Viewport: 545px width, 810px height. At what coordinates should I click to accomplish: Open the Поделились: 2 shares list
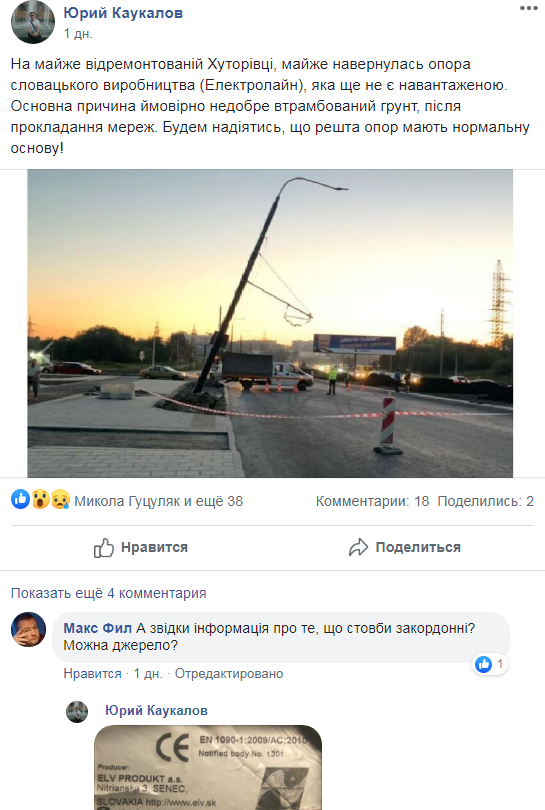486,501
